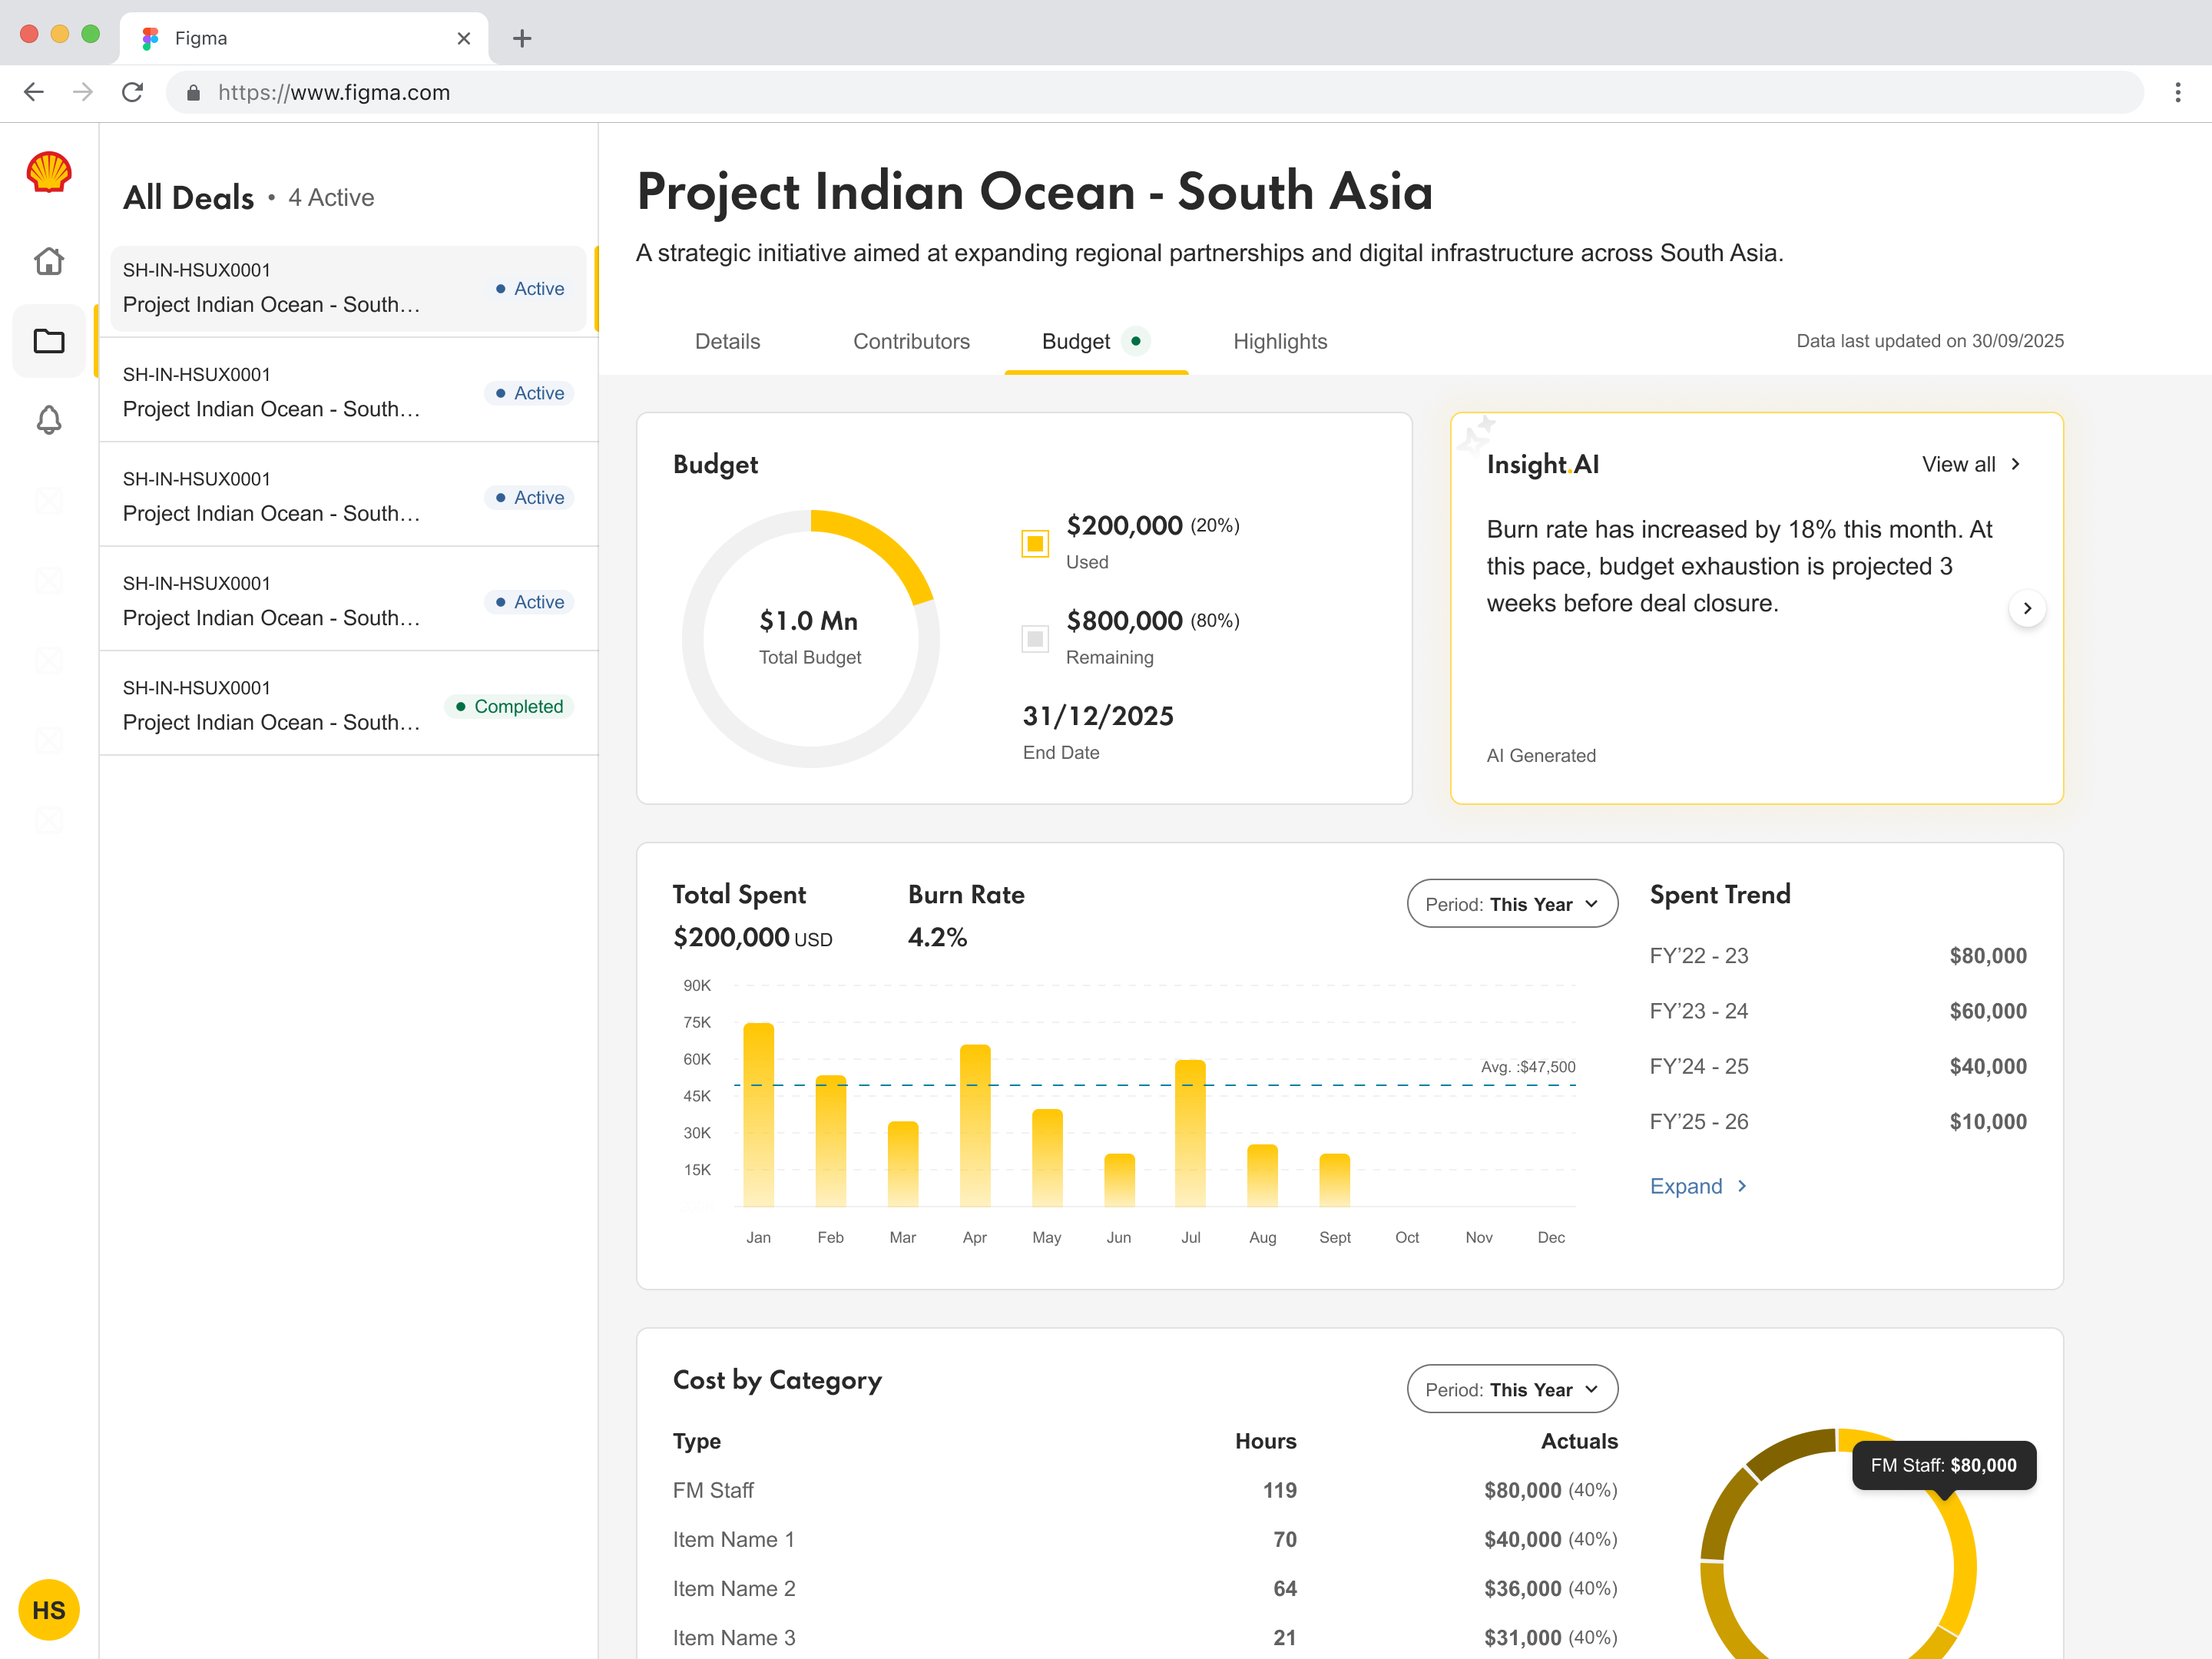Click the Insight.AI card title

point(1542,464)
